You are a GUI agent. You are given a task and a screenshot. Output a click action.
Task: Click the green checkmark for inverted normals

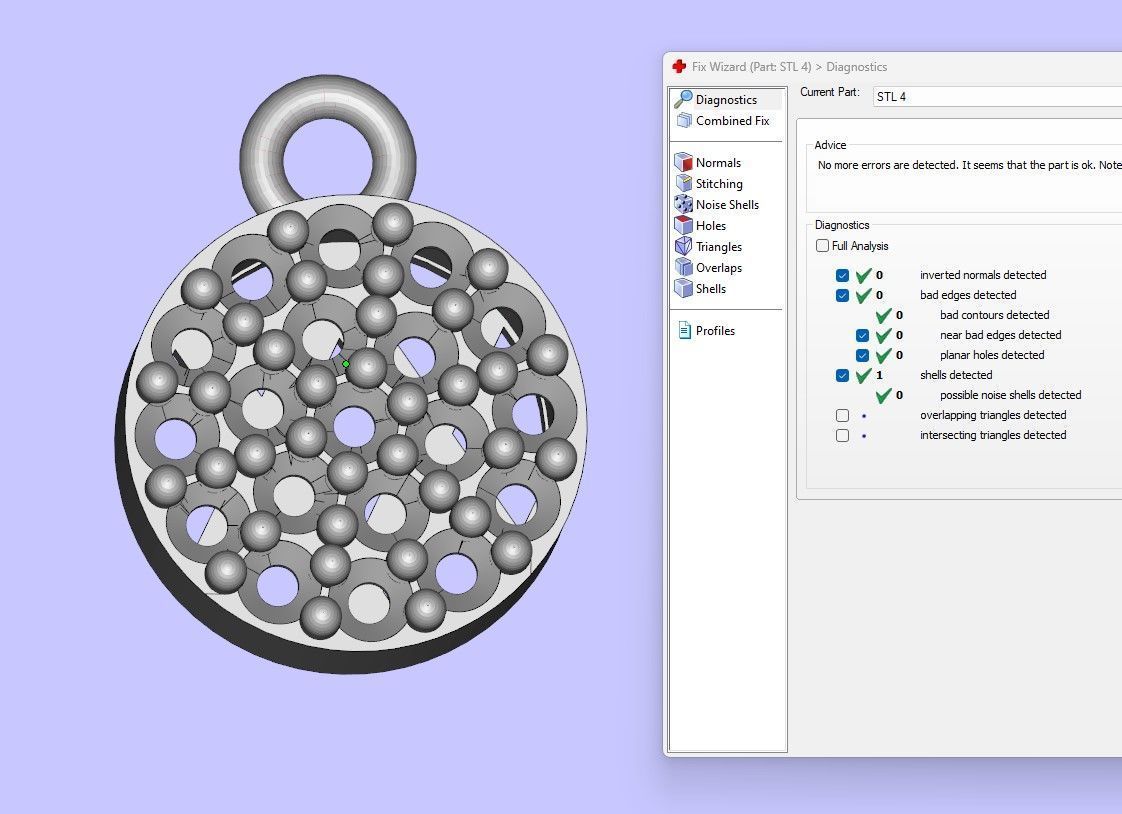[x=864, y=275]
